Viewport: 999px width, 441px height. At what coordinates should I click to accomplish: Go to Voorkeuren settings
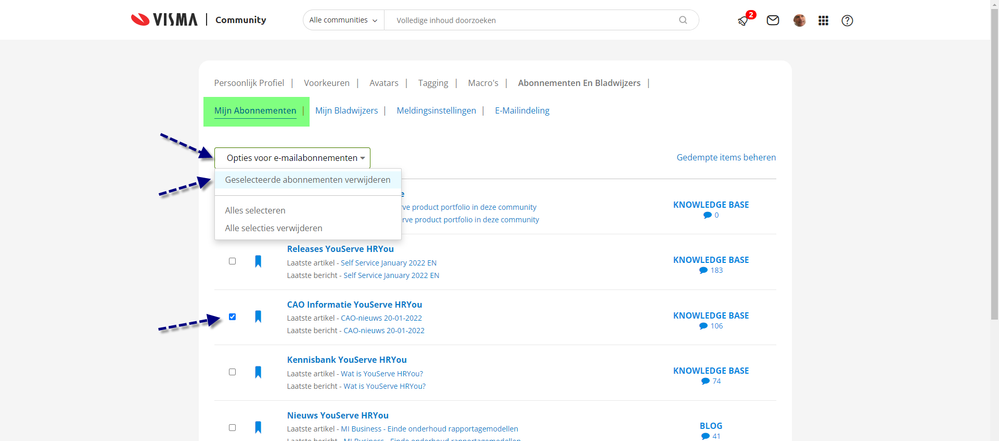pos(327,83)
